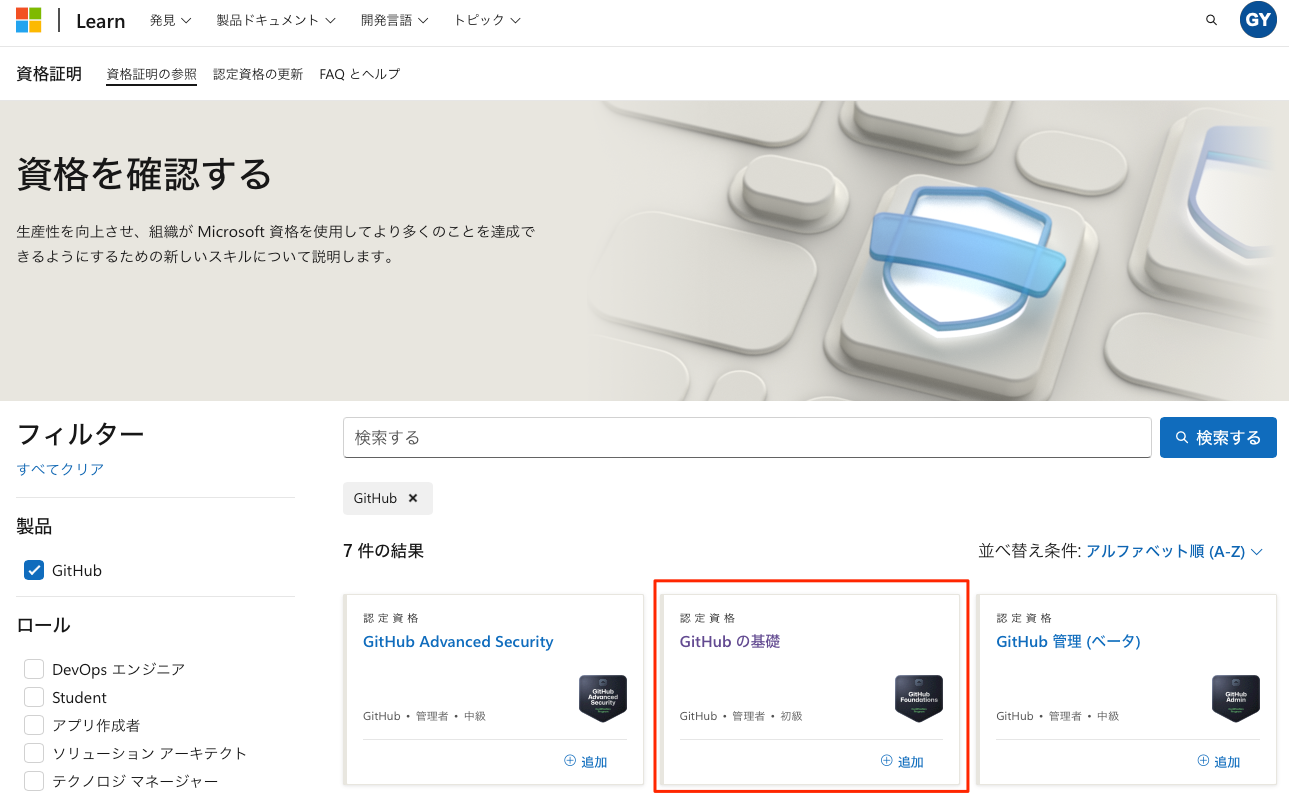Click すべてクリア to clear filters
1289x796 pixels.
tap(60, 469)
